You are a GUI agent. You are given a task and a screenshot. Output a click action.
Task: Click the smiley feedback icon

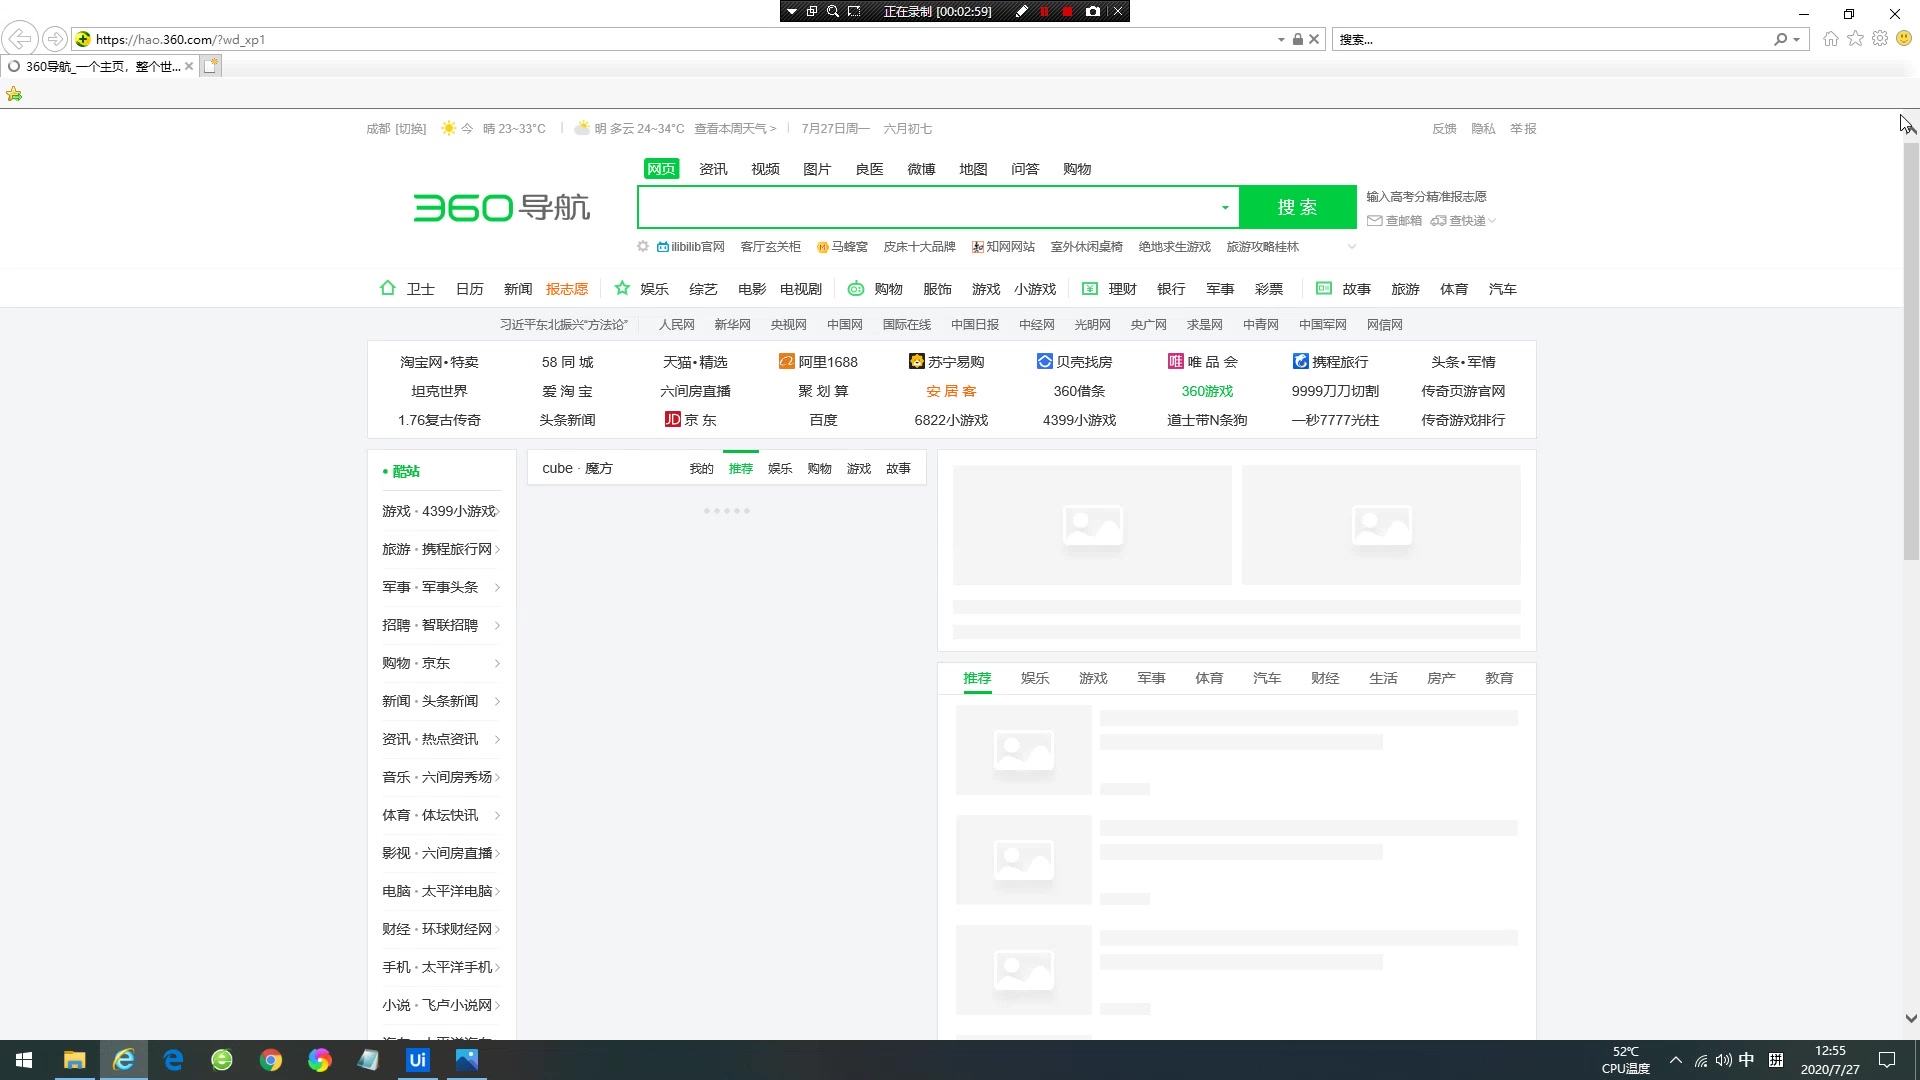click(x=1904, y=39)
